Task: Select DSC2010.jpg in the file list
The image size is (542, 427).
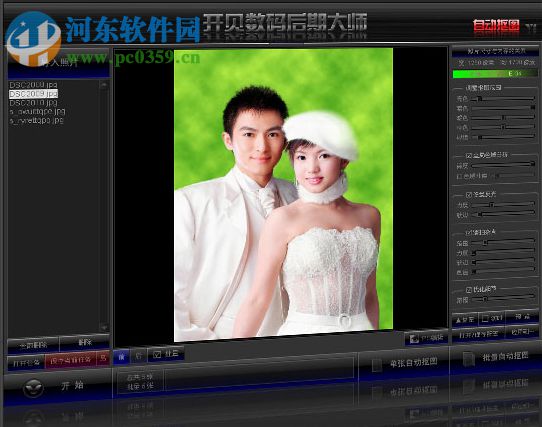Action: tap(34, 103)
